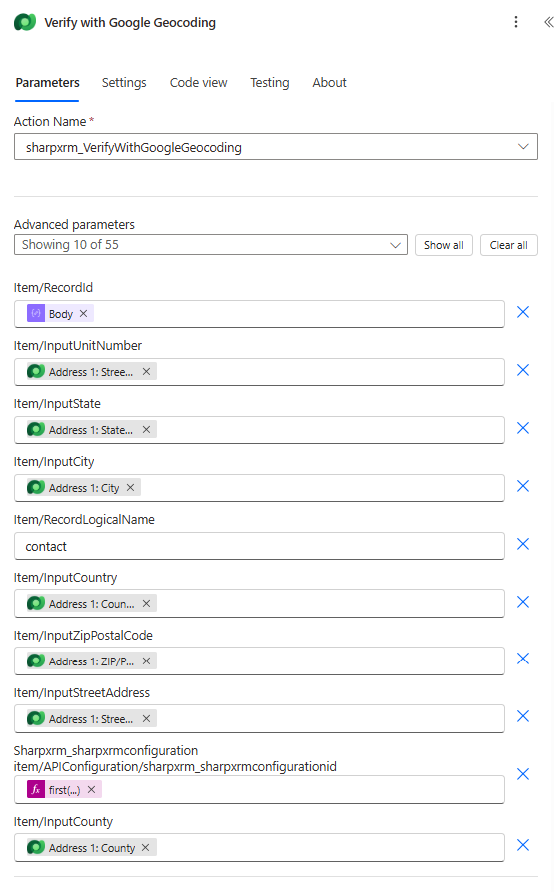
Task: Remove the Item/InputCity parameter
Action: 523,486
